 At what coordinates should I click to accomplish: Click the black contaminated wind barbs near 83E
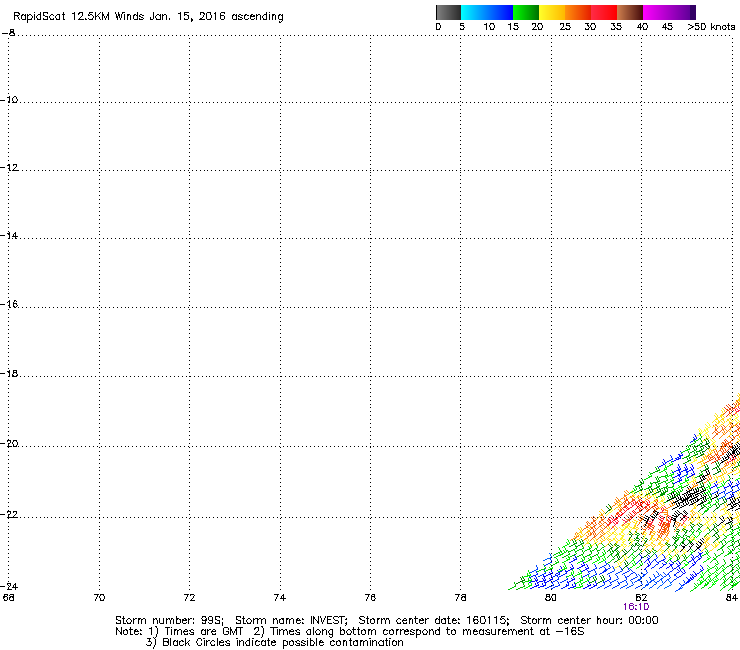click(688, 497)
